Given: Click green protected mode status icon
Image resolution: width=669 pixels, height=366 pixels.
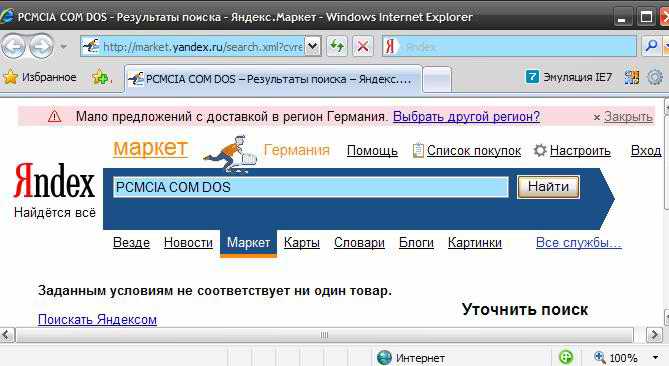Looking at the screenshot, I should tap(566, 357).
